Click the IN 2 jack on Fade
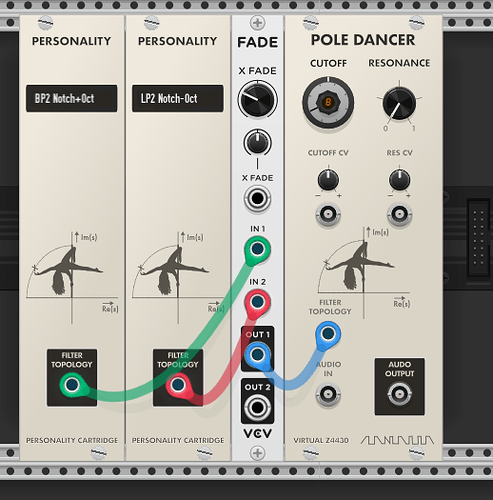 coord(257,302)
